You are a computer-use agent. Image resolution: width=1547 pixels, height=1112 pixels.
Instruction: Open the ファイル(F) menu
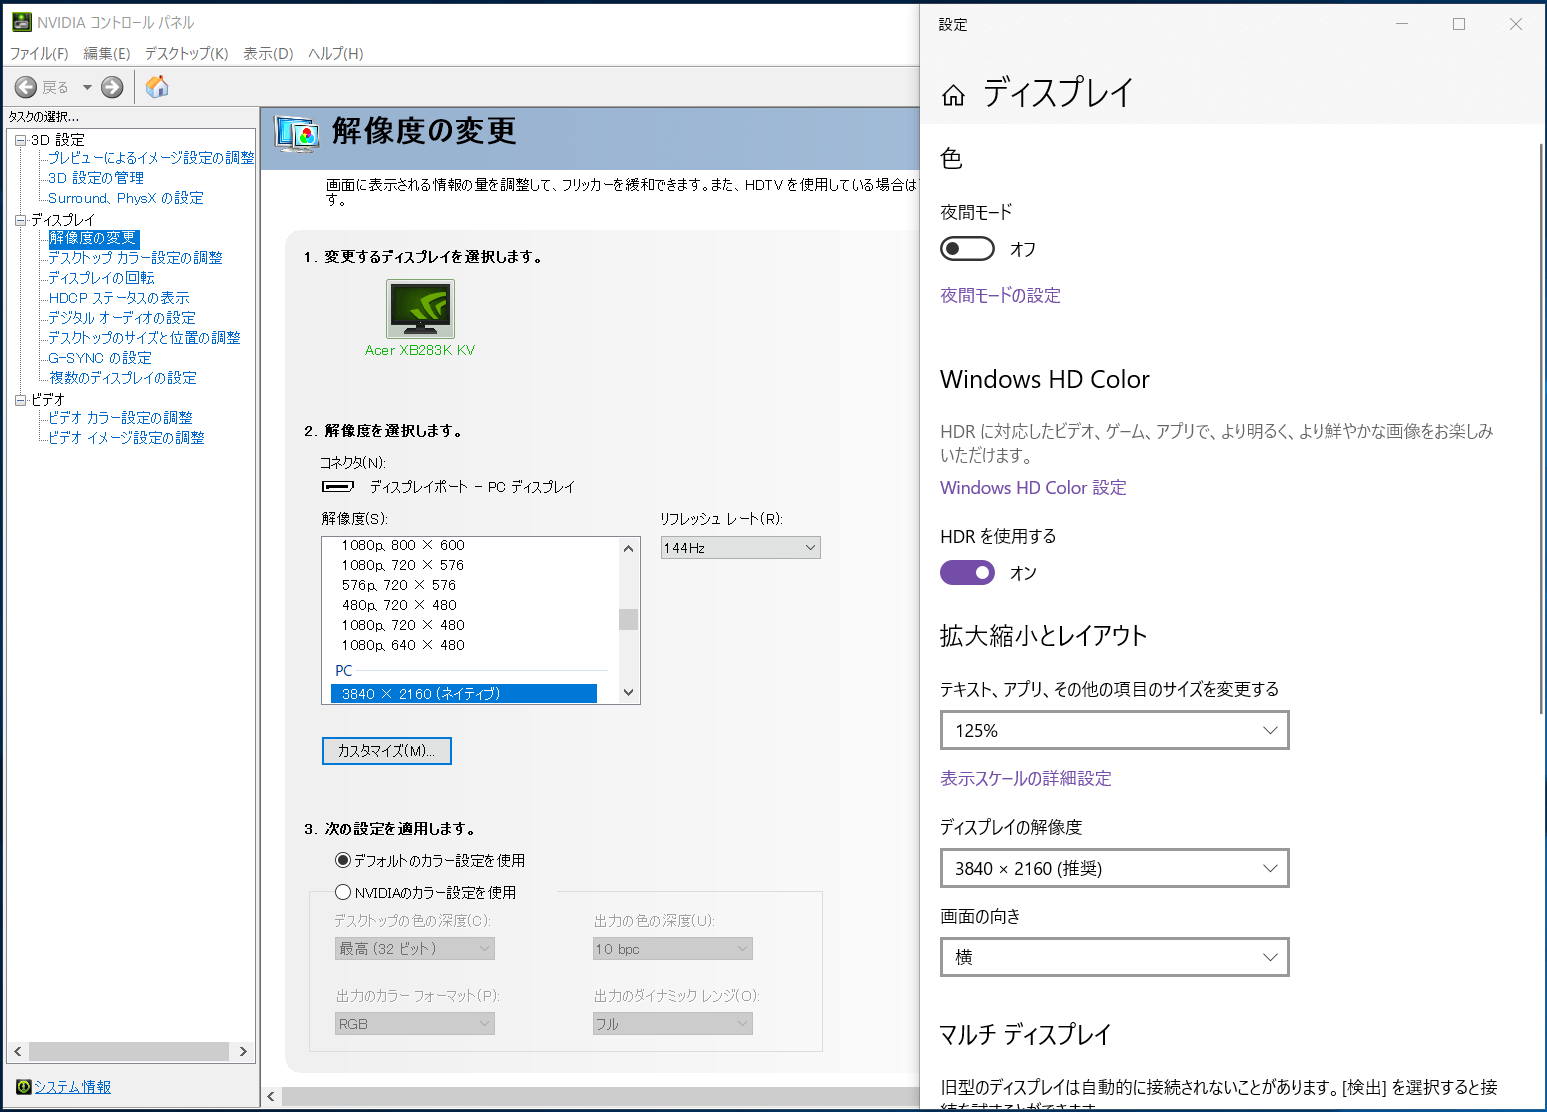(39, 54)
